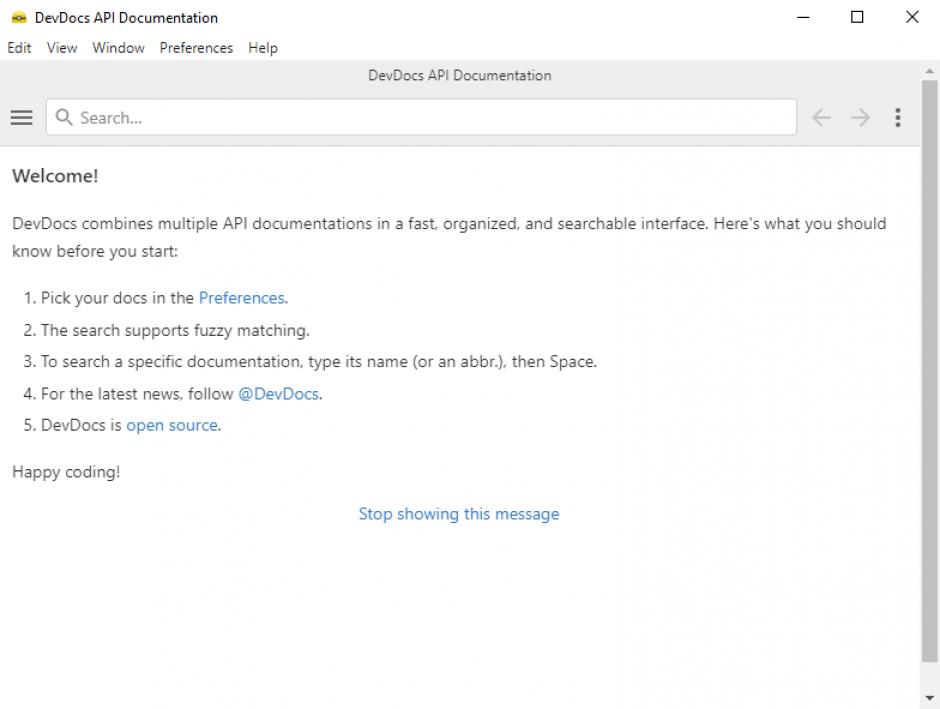The width and height of the screenshot is (940, 709).
Task: Click the search supports fuzzy matching line
Action: point(175,330)
